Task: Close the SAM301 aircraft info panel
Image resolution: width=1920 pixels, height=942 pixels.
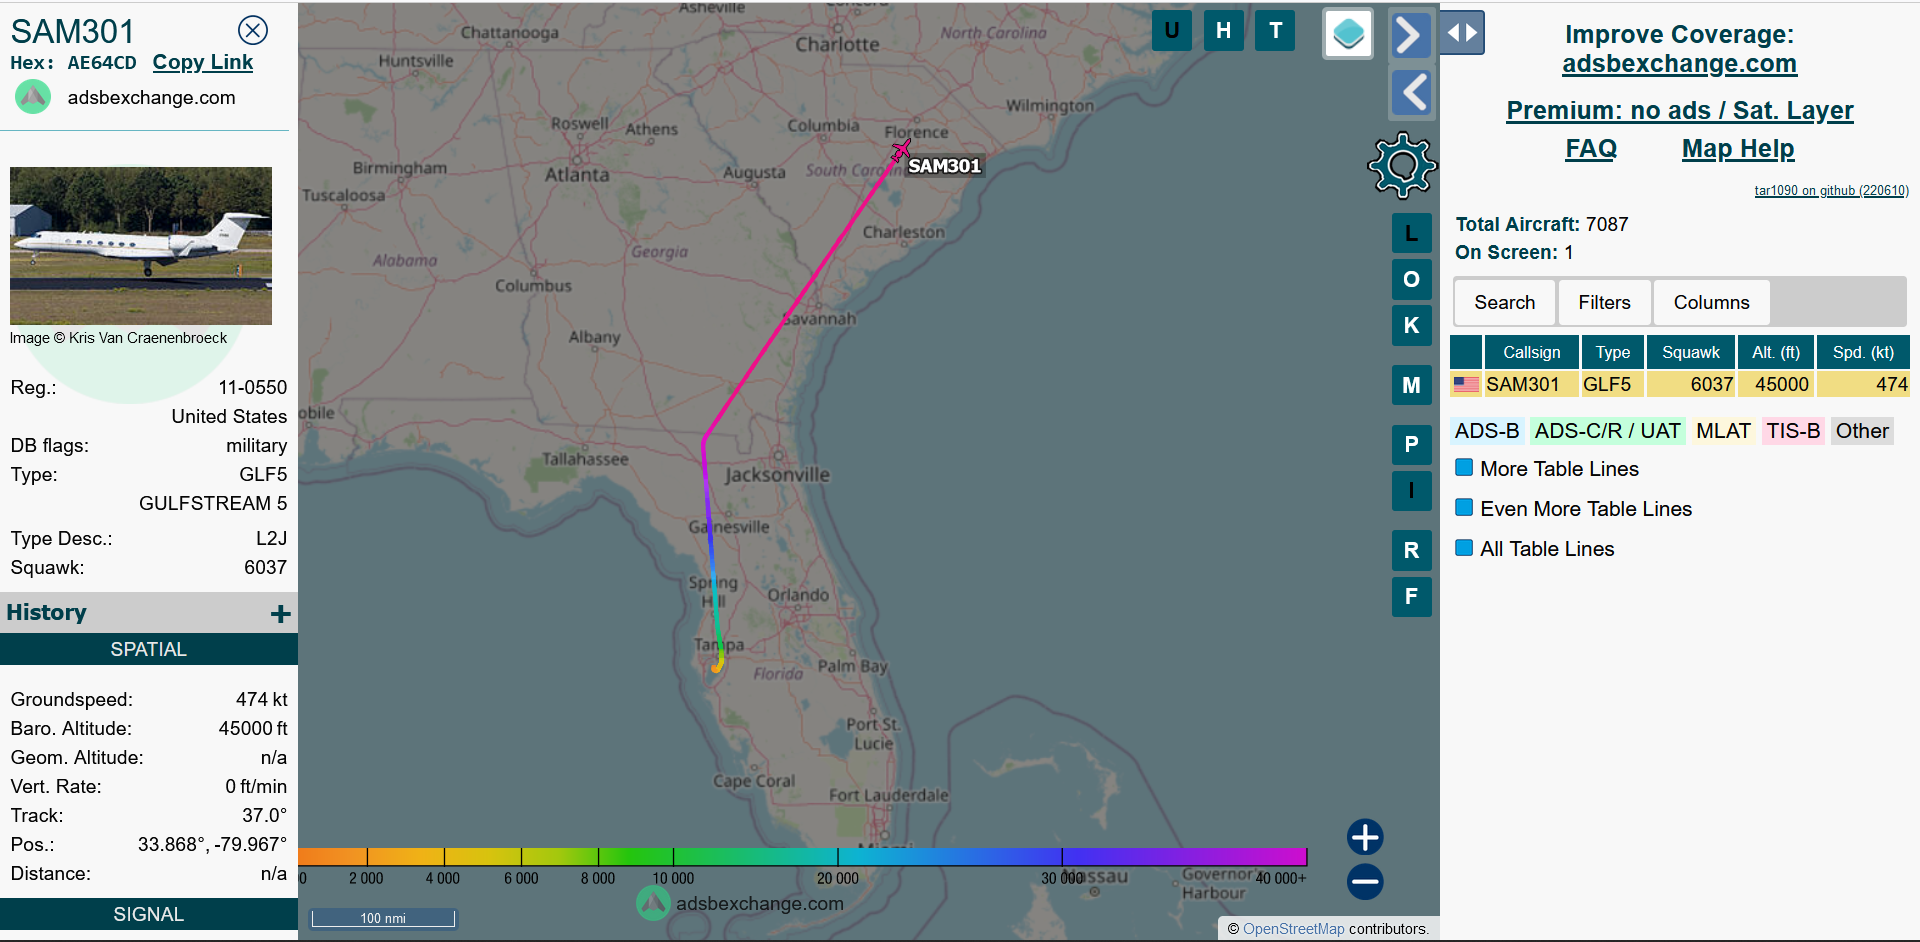Action: [253, 30]
